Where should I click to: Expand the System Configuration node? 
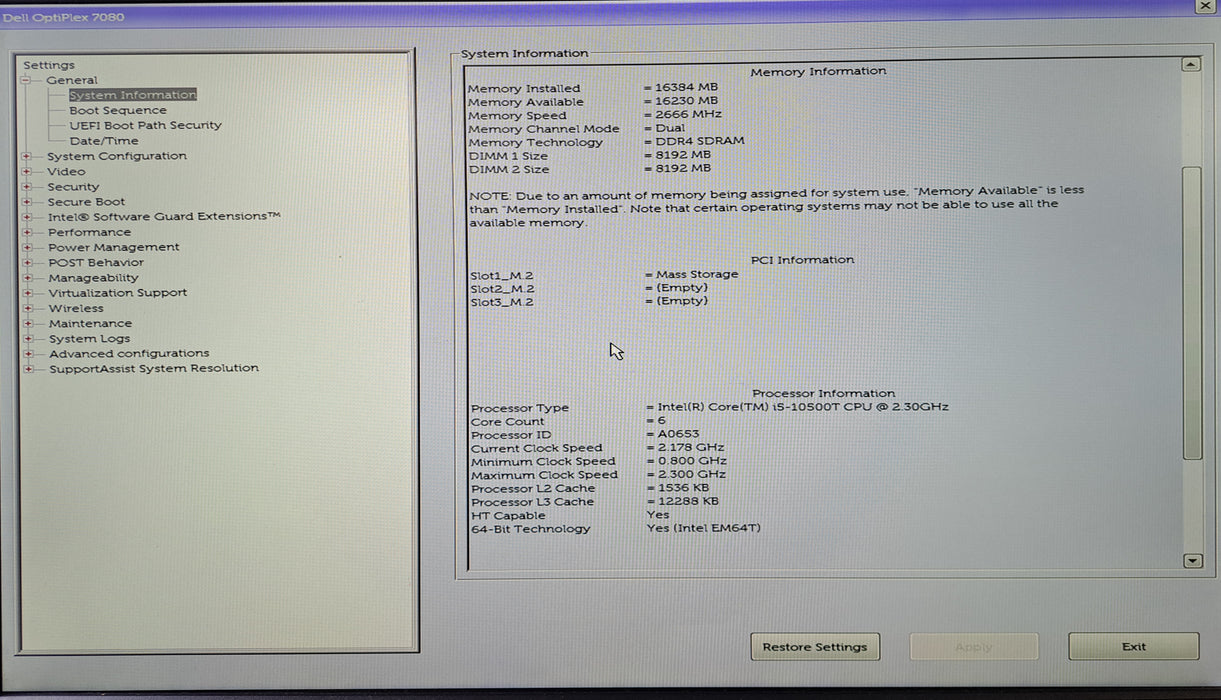[27, 156]
